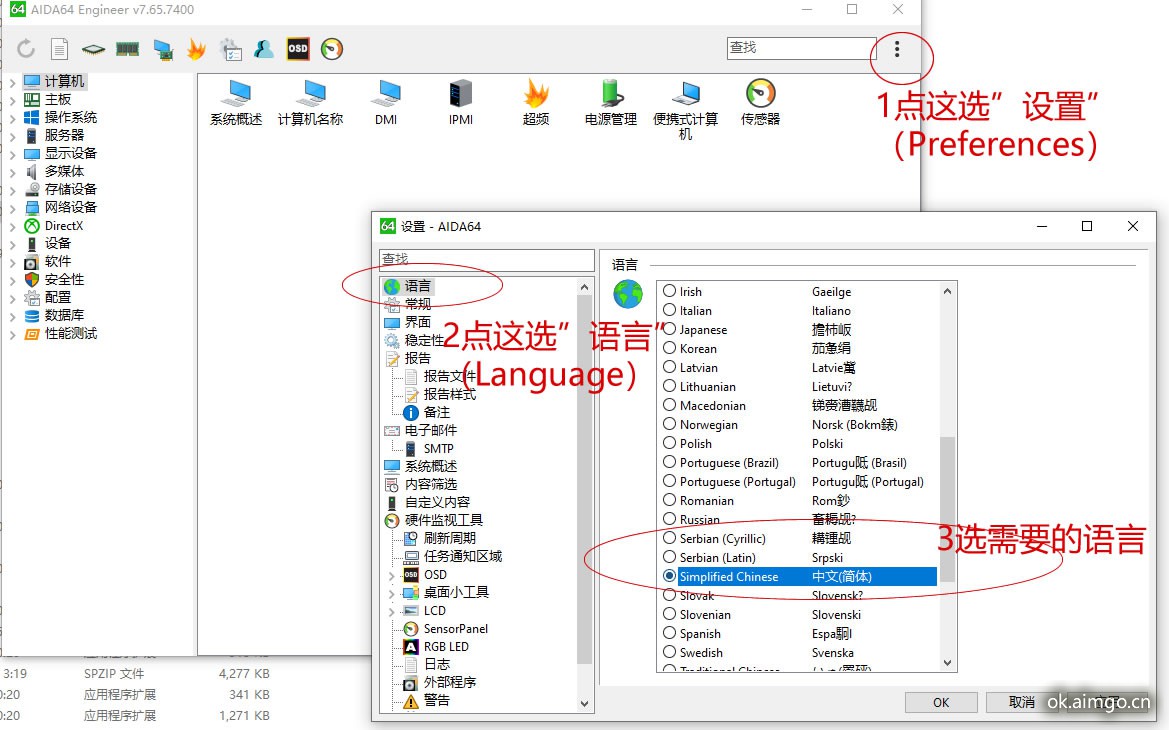Select the Romanian radio button
The height and width of the screenshot is (730, 1169).
click(x=669, y=500)
